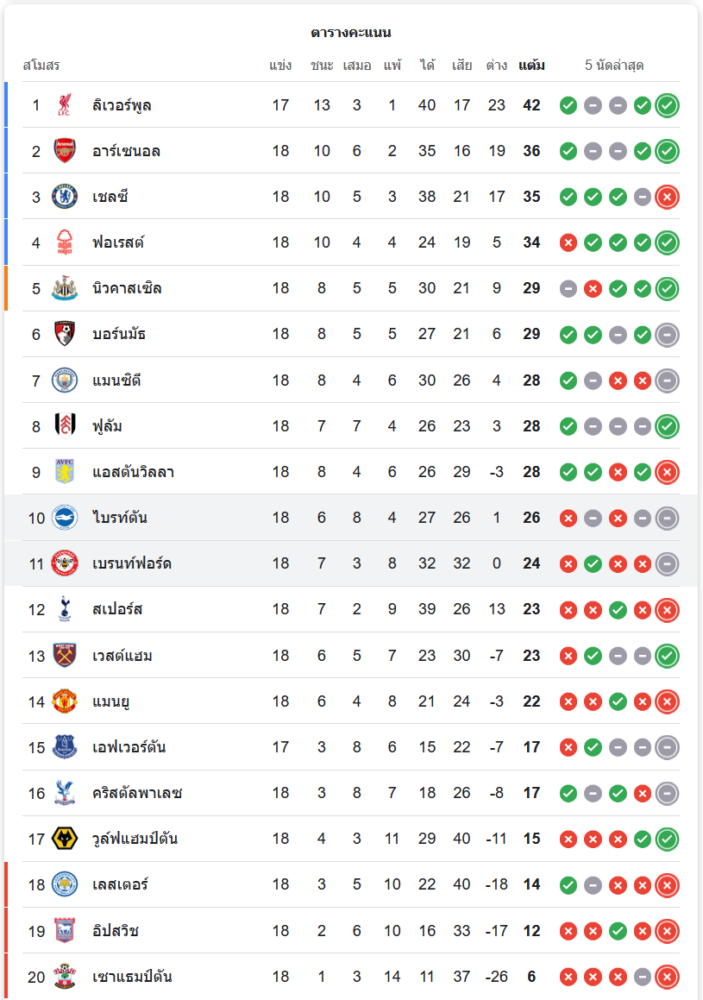Click the 5 นัดล่าสุด column header
Viewport: 703px width, 1000px height.
[x=614, y=66]
